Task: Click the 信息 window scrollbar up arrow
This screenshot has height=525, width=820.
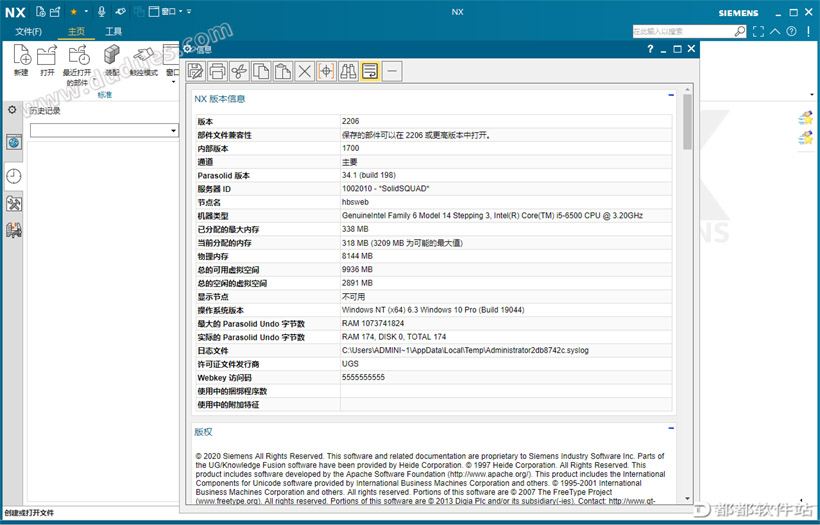Action: coord(688,88)
